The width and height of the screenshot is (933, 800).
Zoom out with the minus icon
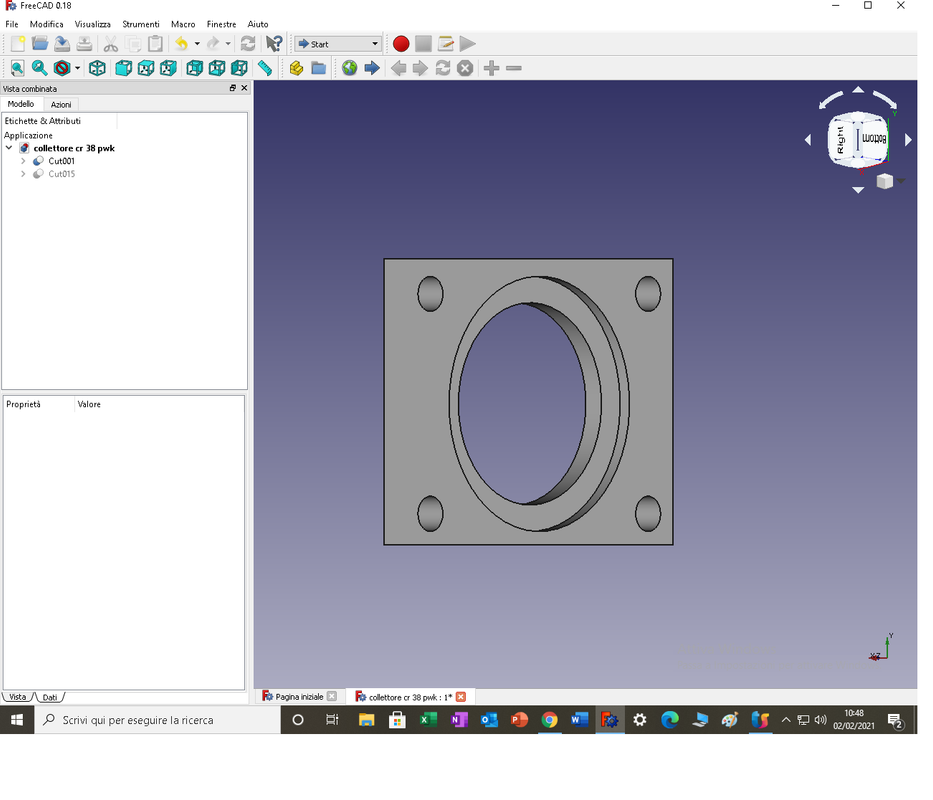click(x=514, y=68)
